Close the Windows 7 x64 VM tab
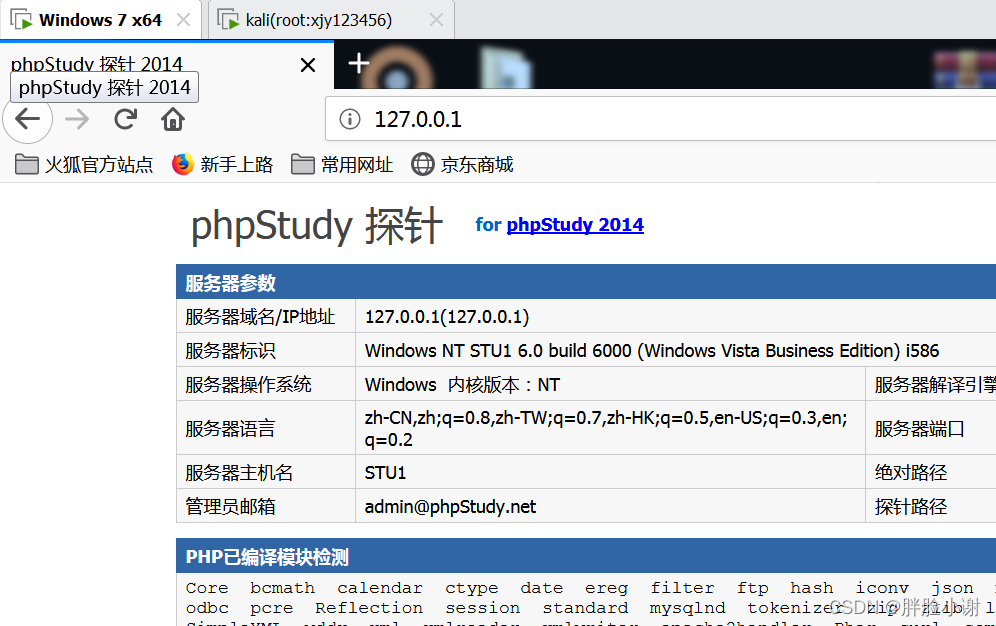This screenshot has height=626, width=996. (183, 20)
